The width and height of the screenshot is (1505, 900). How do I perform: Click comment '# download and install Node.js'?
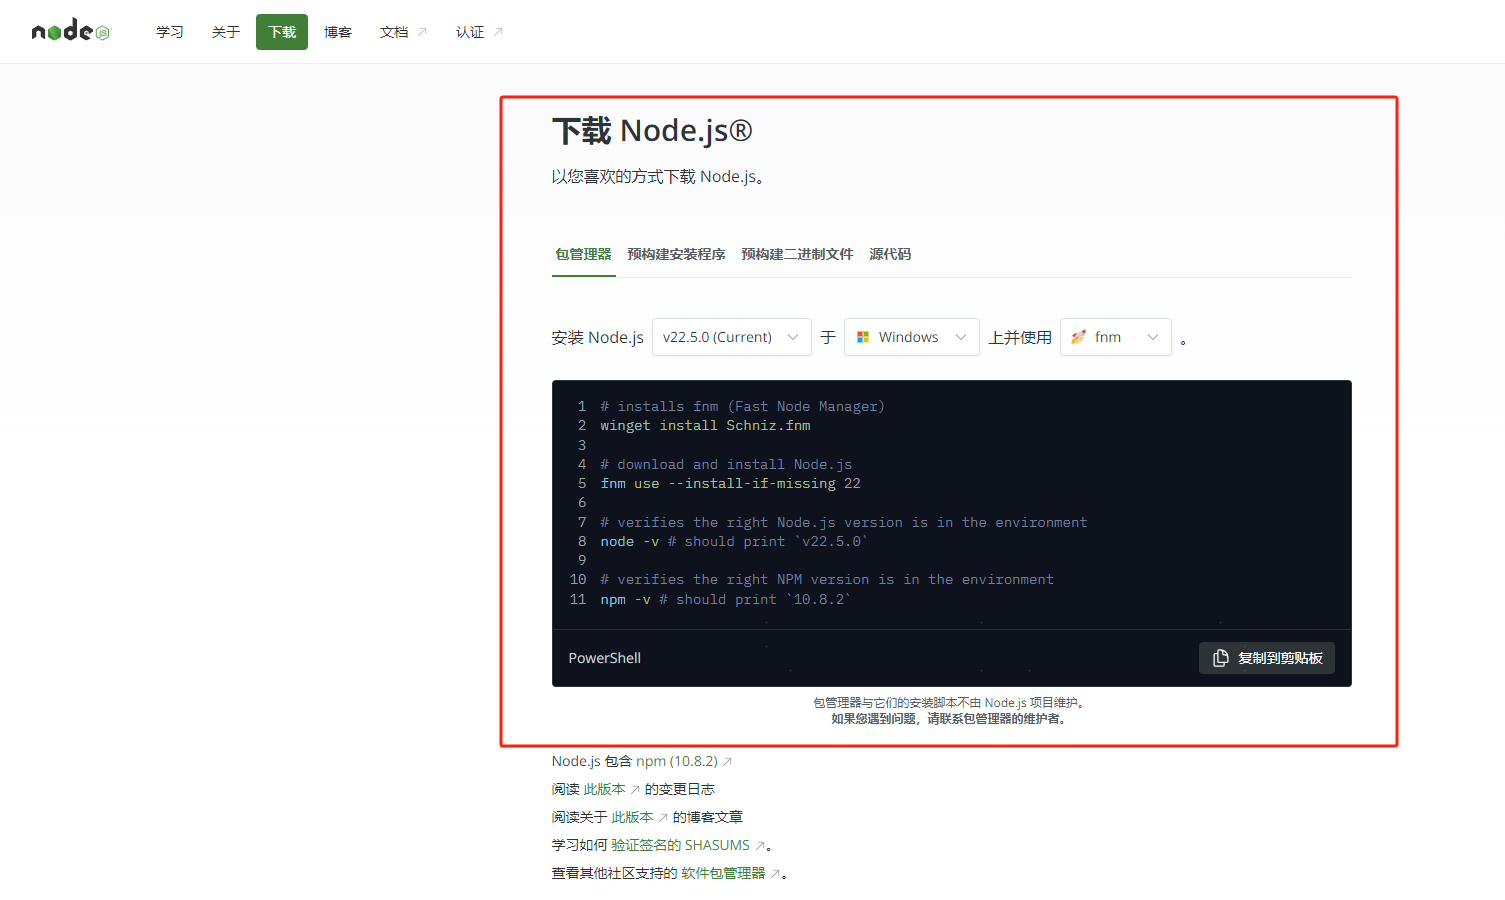coord(726,464)
